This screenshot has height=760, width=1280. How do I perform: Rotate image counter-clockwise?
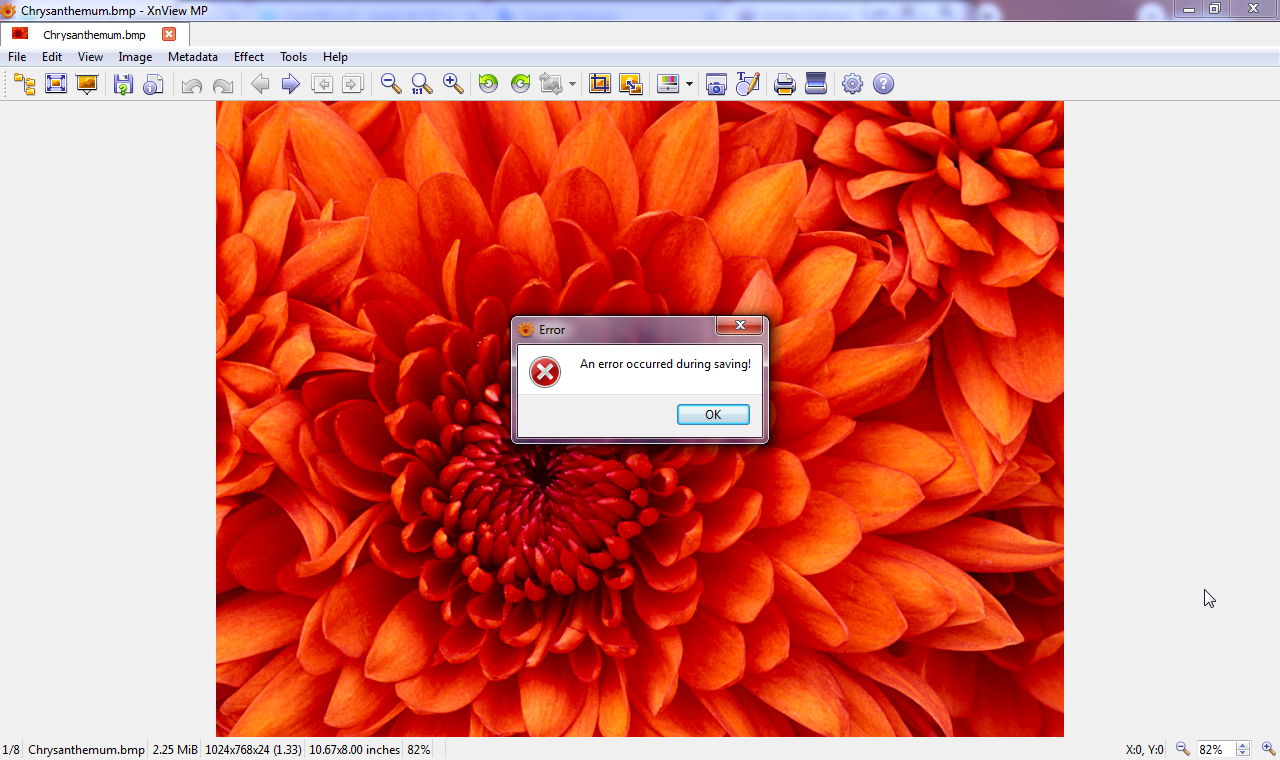click(x=488, y=84)
